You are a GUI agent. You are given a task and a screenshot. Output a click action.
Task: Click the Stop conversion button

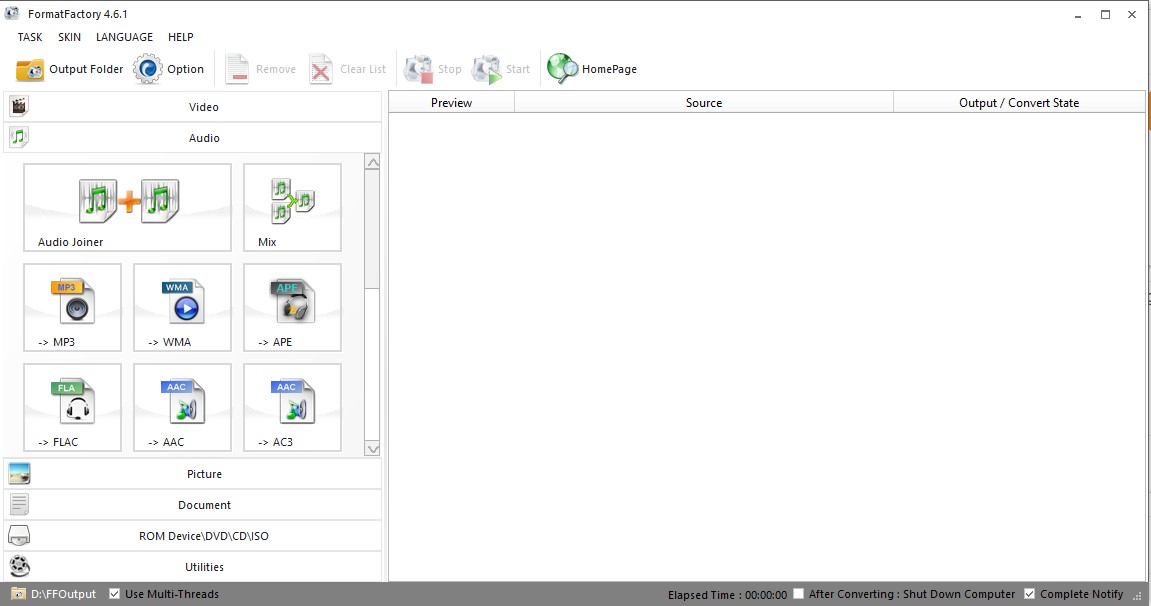(x=432, y=69)
